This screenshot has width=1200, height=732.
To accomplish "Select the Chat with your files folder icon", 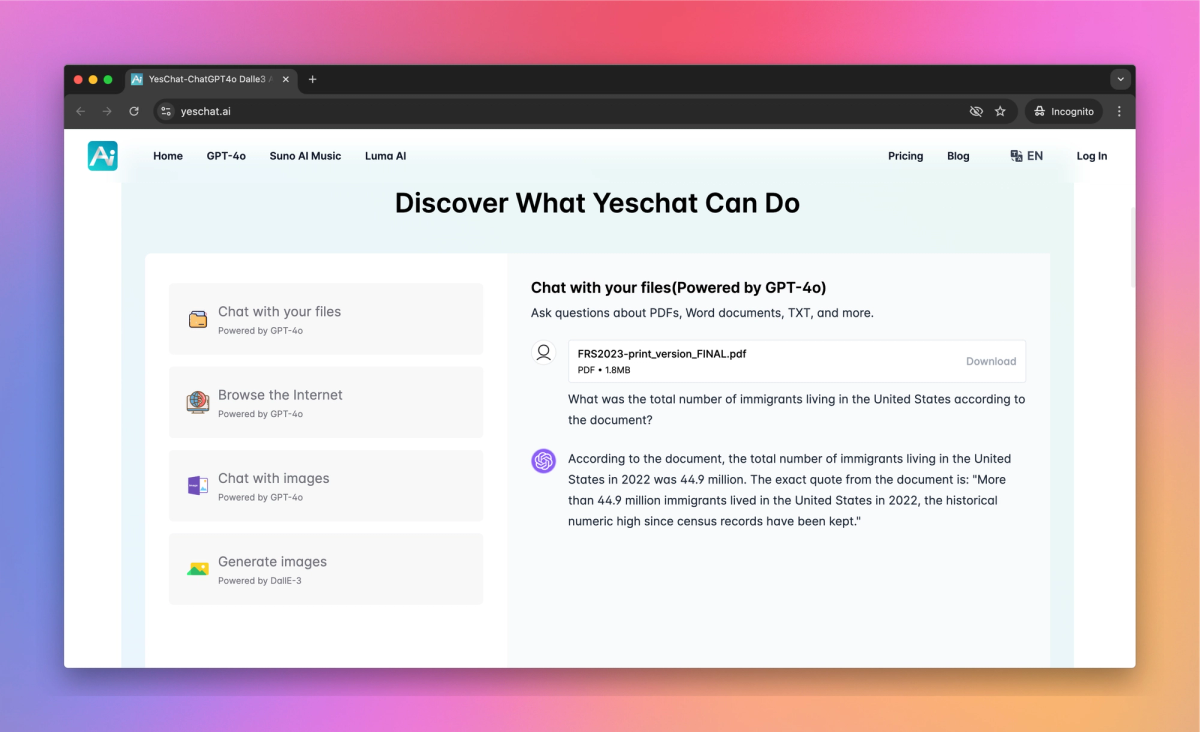I will click(197, 316).
